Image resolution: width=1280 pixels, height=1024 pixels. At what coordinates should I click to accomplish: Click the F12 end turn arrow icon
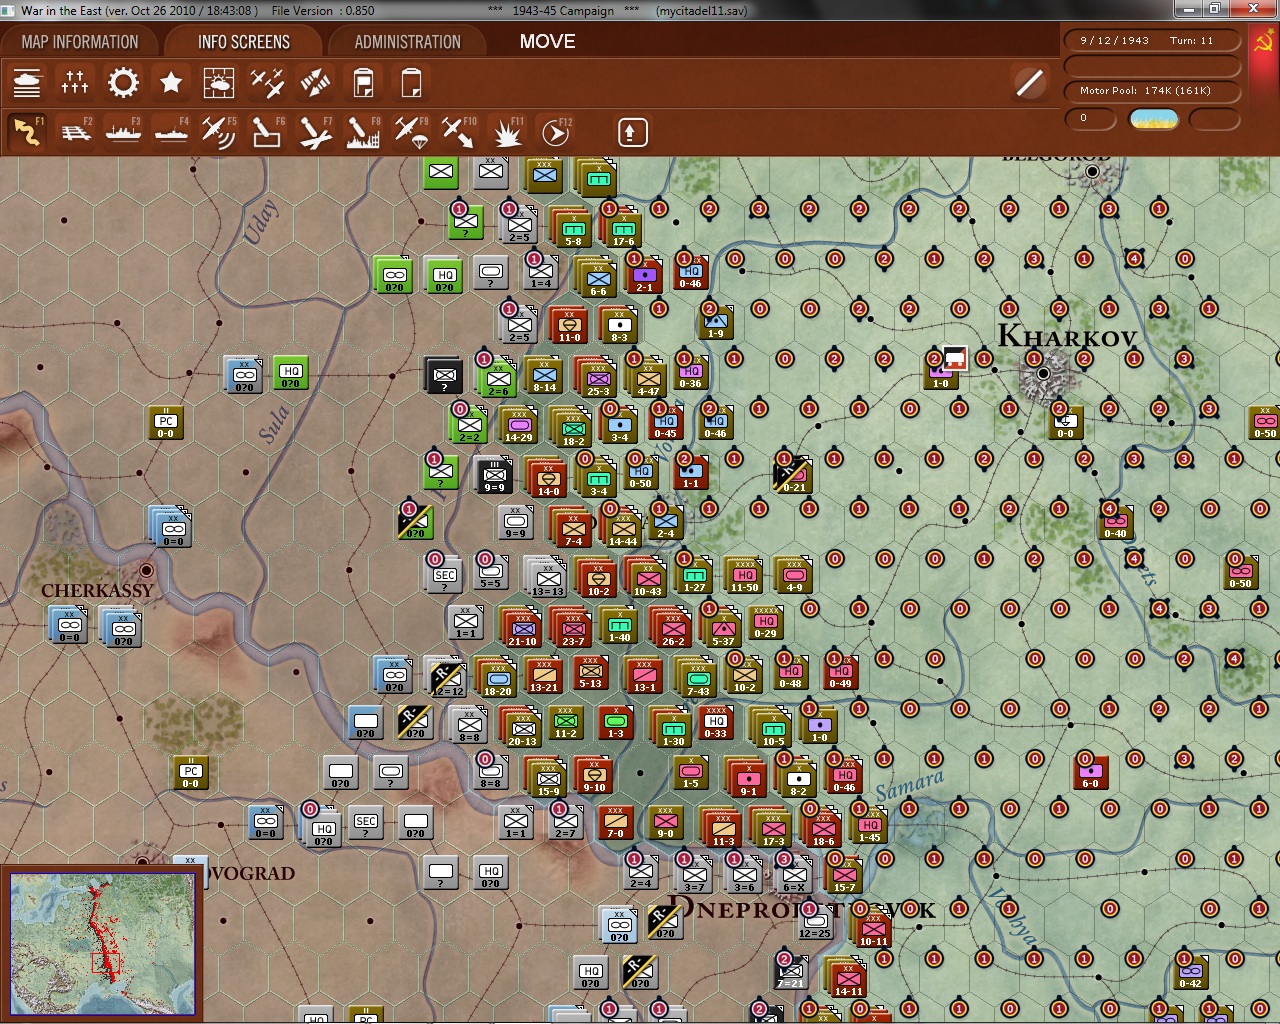(555, 132)
